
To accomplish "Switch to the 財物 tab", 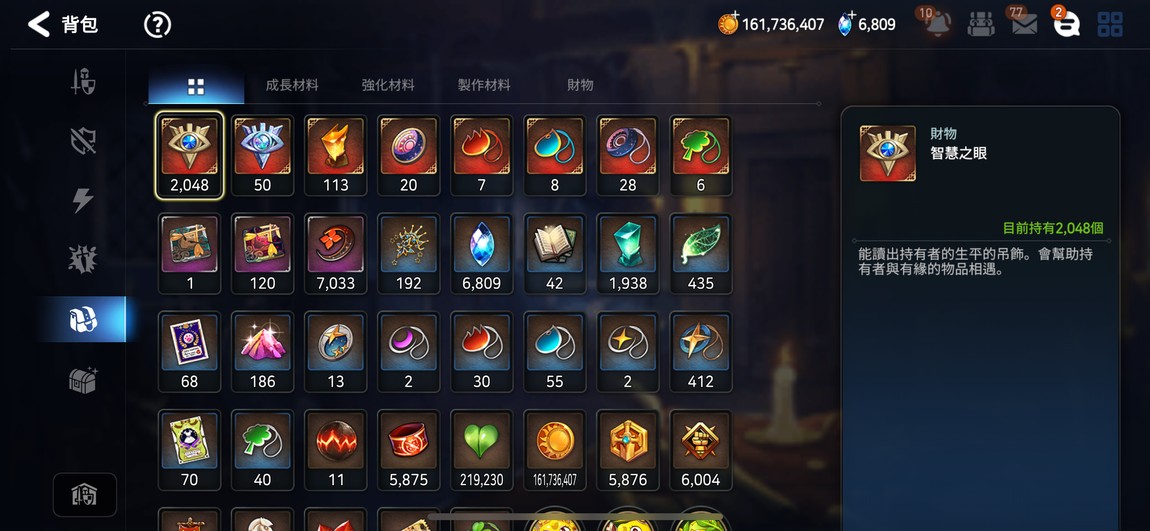I will [x=580, y=85].
